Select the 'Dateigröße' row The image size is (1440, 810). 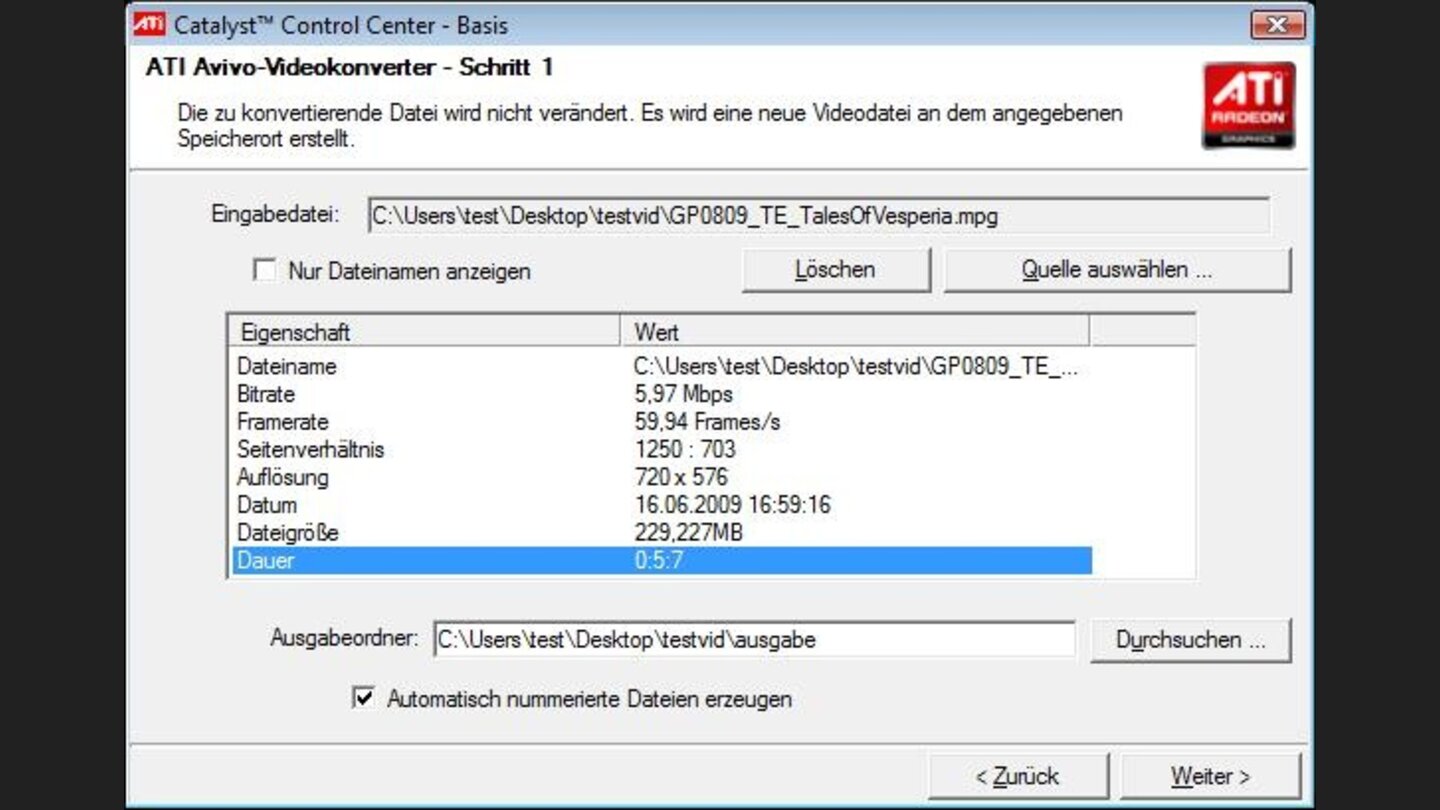click(661, 533)
